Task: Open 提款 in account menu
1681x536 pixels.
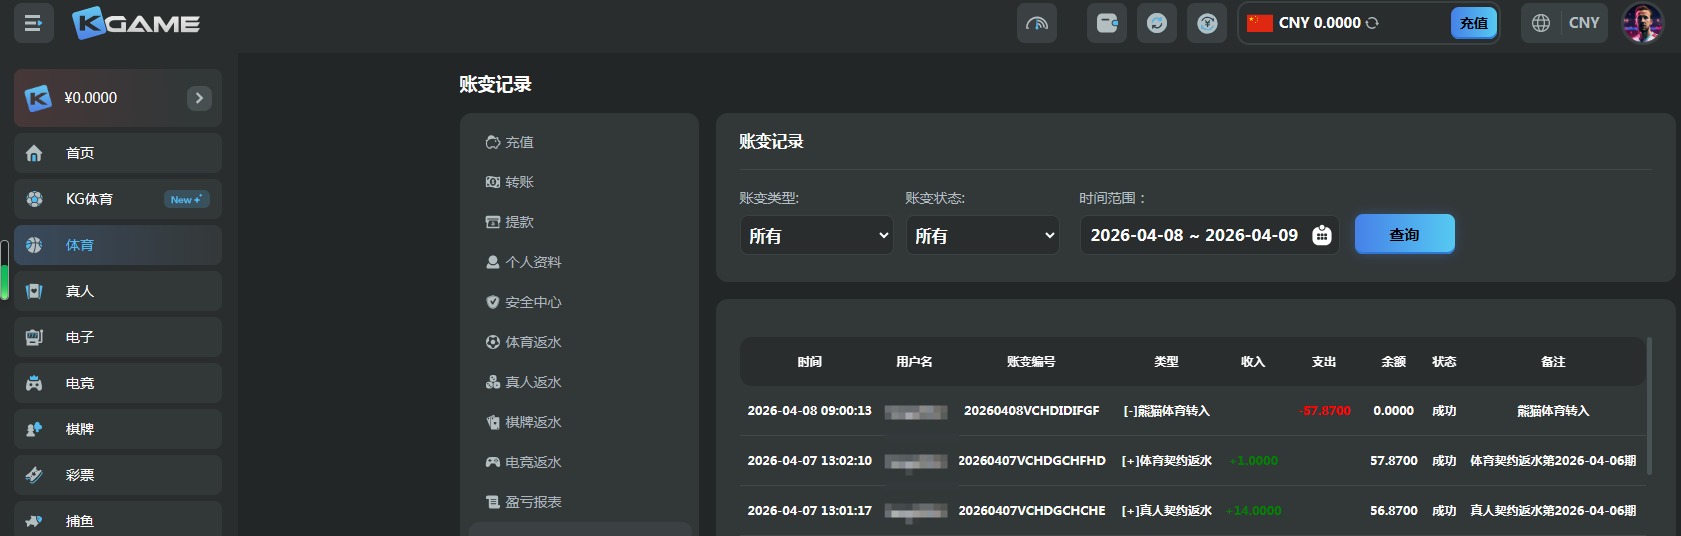Action: 510,222
